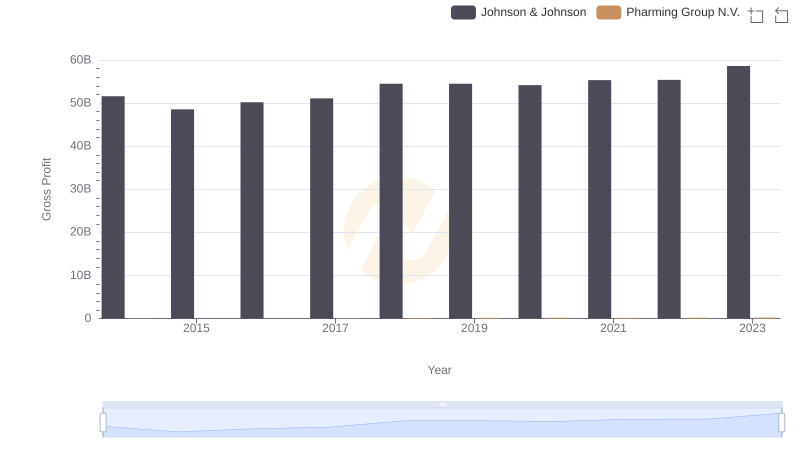Screen dimensions: 800x461
Task: Click the 2019 x-axis label
Action: tap(474, 328)
